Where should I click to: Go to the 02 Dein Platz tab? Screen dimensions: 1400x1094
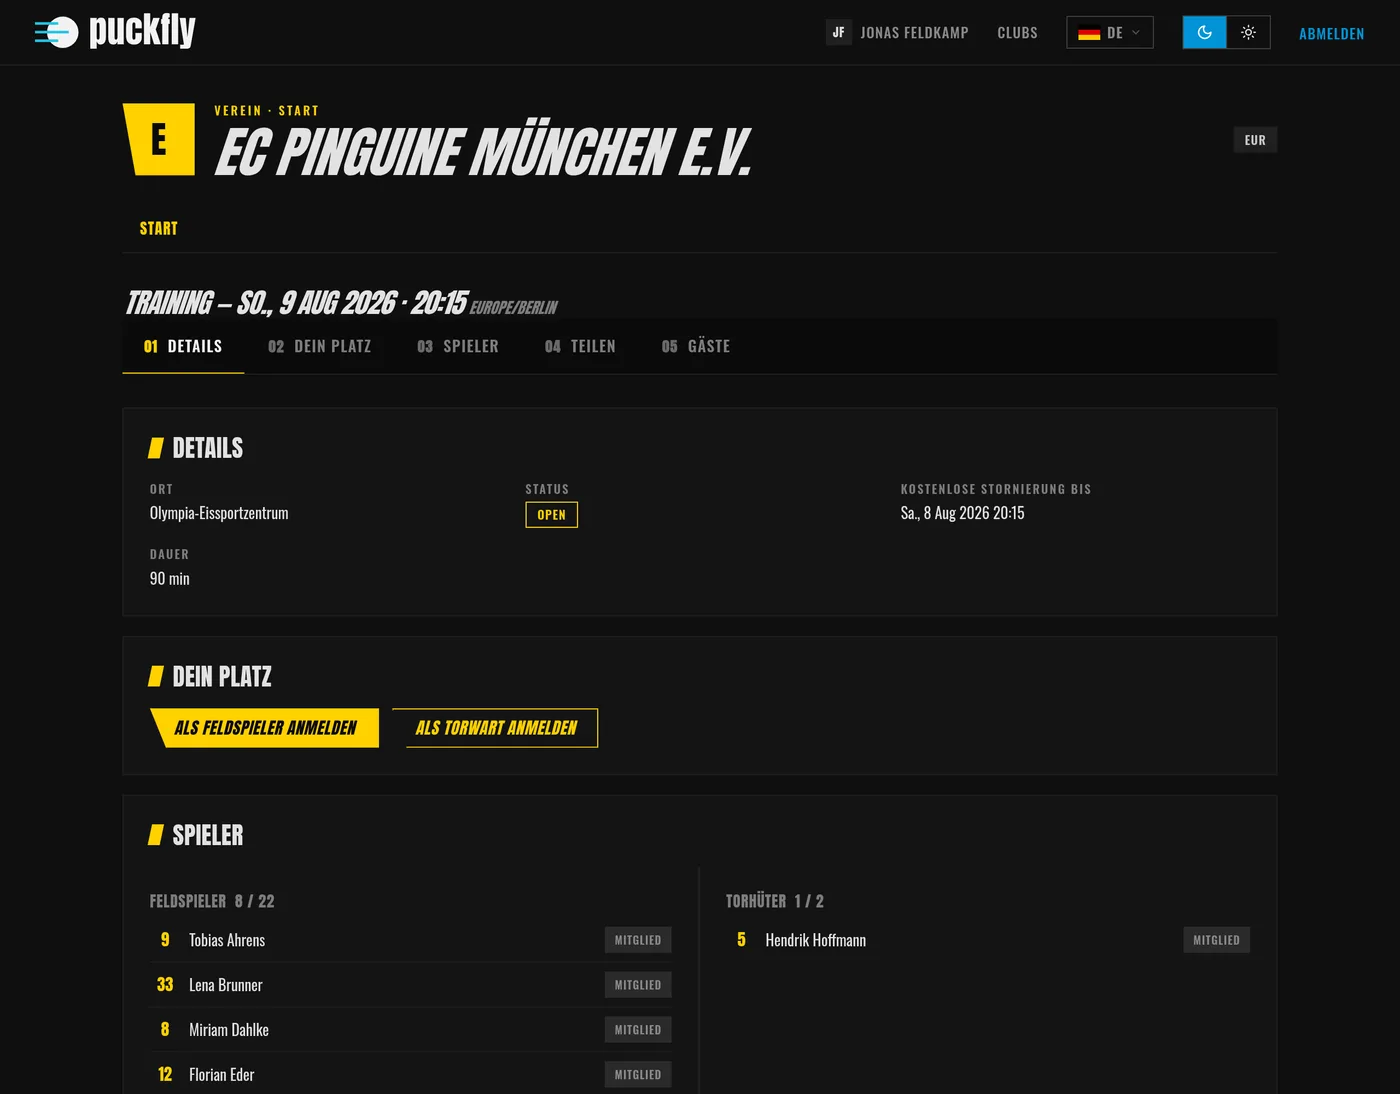pos(319,346)
